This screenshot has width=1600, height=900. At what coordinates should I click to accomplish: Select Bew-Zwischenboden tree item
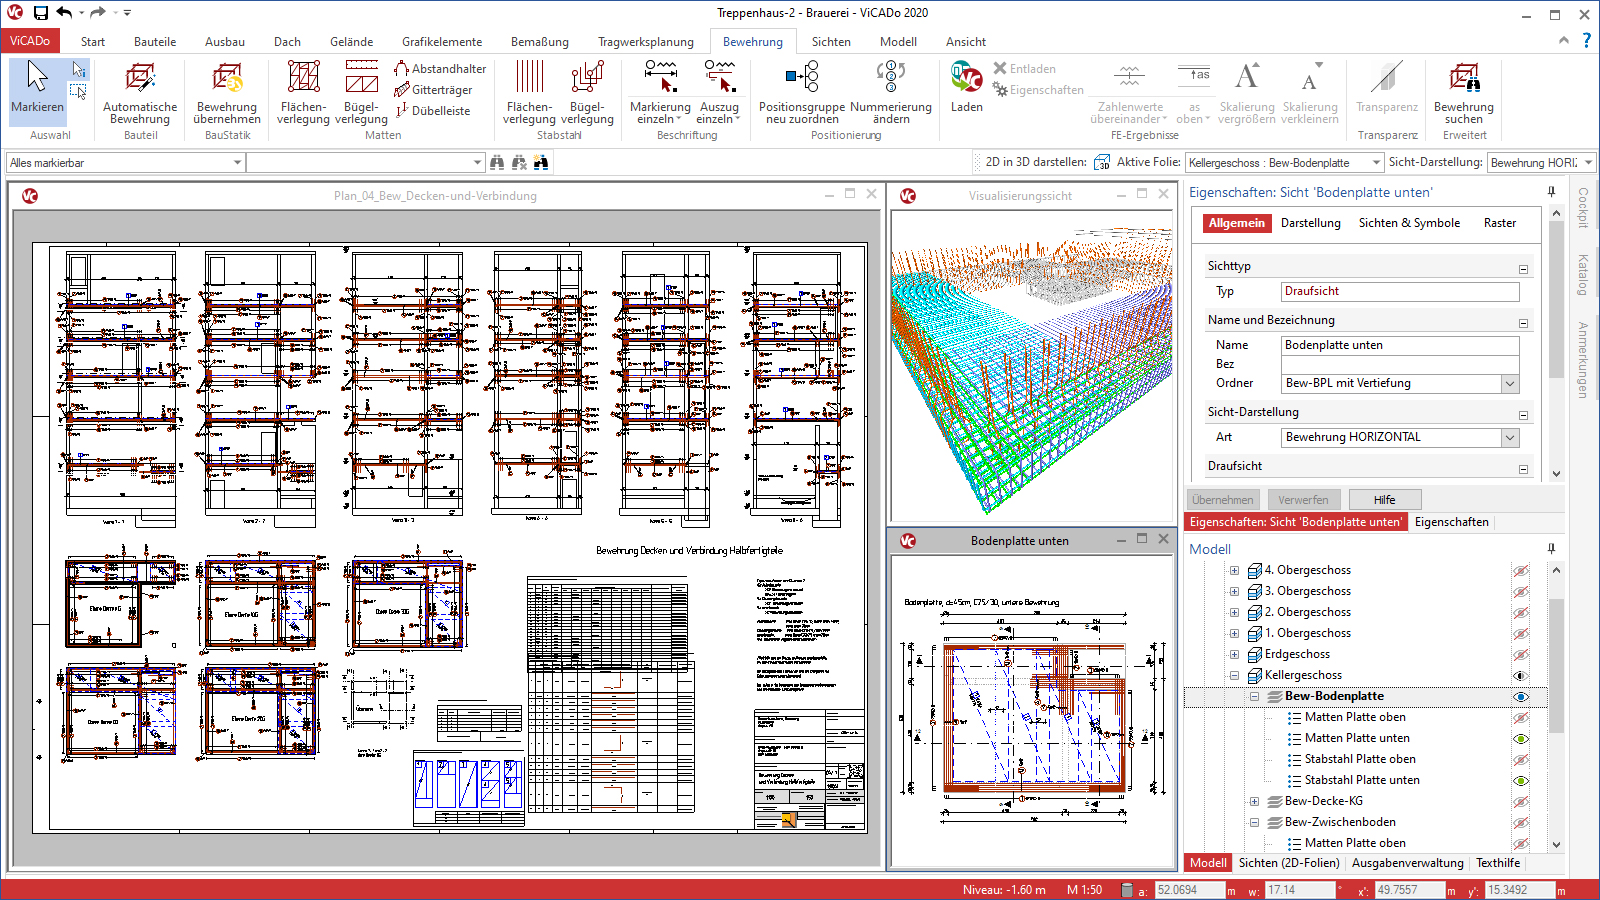(1340, 822)
